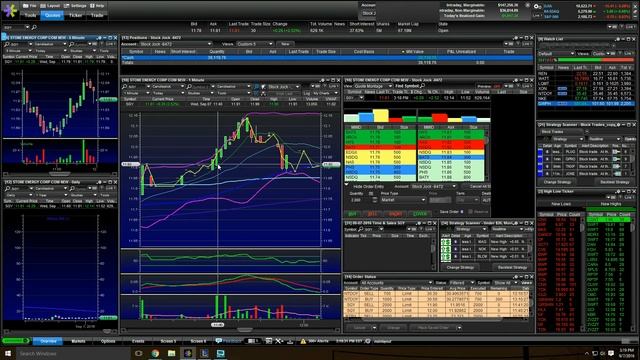This screenshot has height=360, width=640.
Task: Open the Options workspace tab
Action: click(108, 341)
